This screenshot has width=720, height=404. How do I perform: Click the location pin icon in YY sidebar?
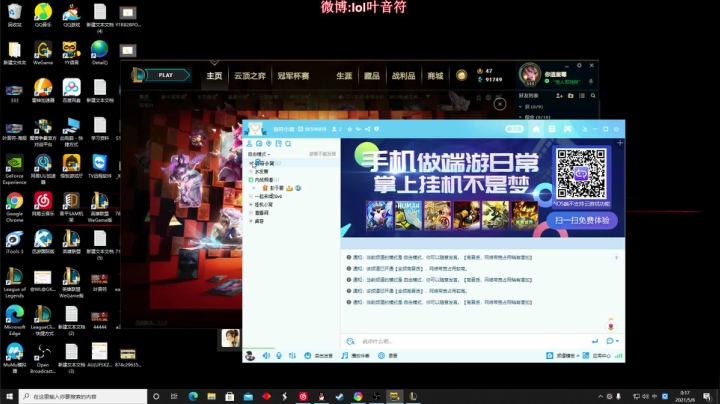pos(269,144)
